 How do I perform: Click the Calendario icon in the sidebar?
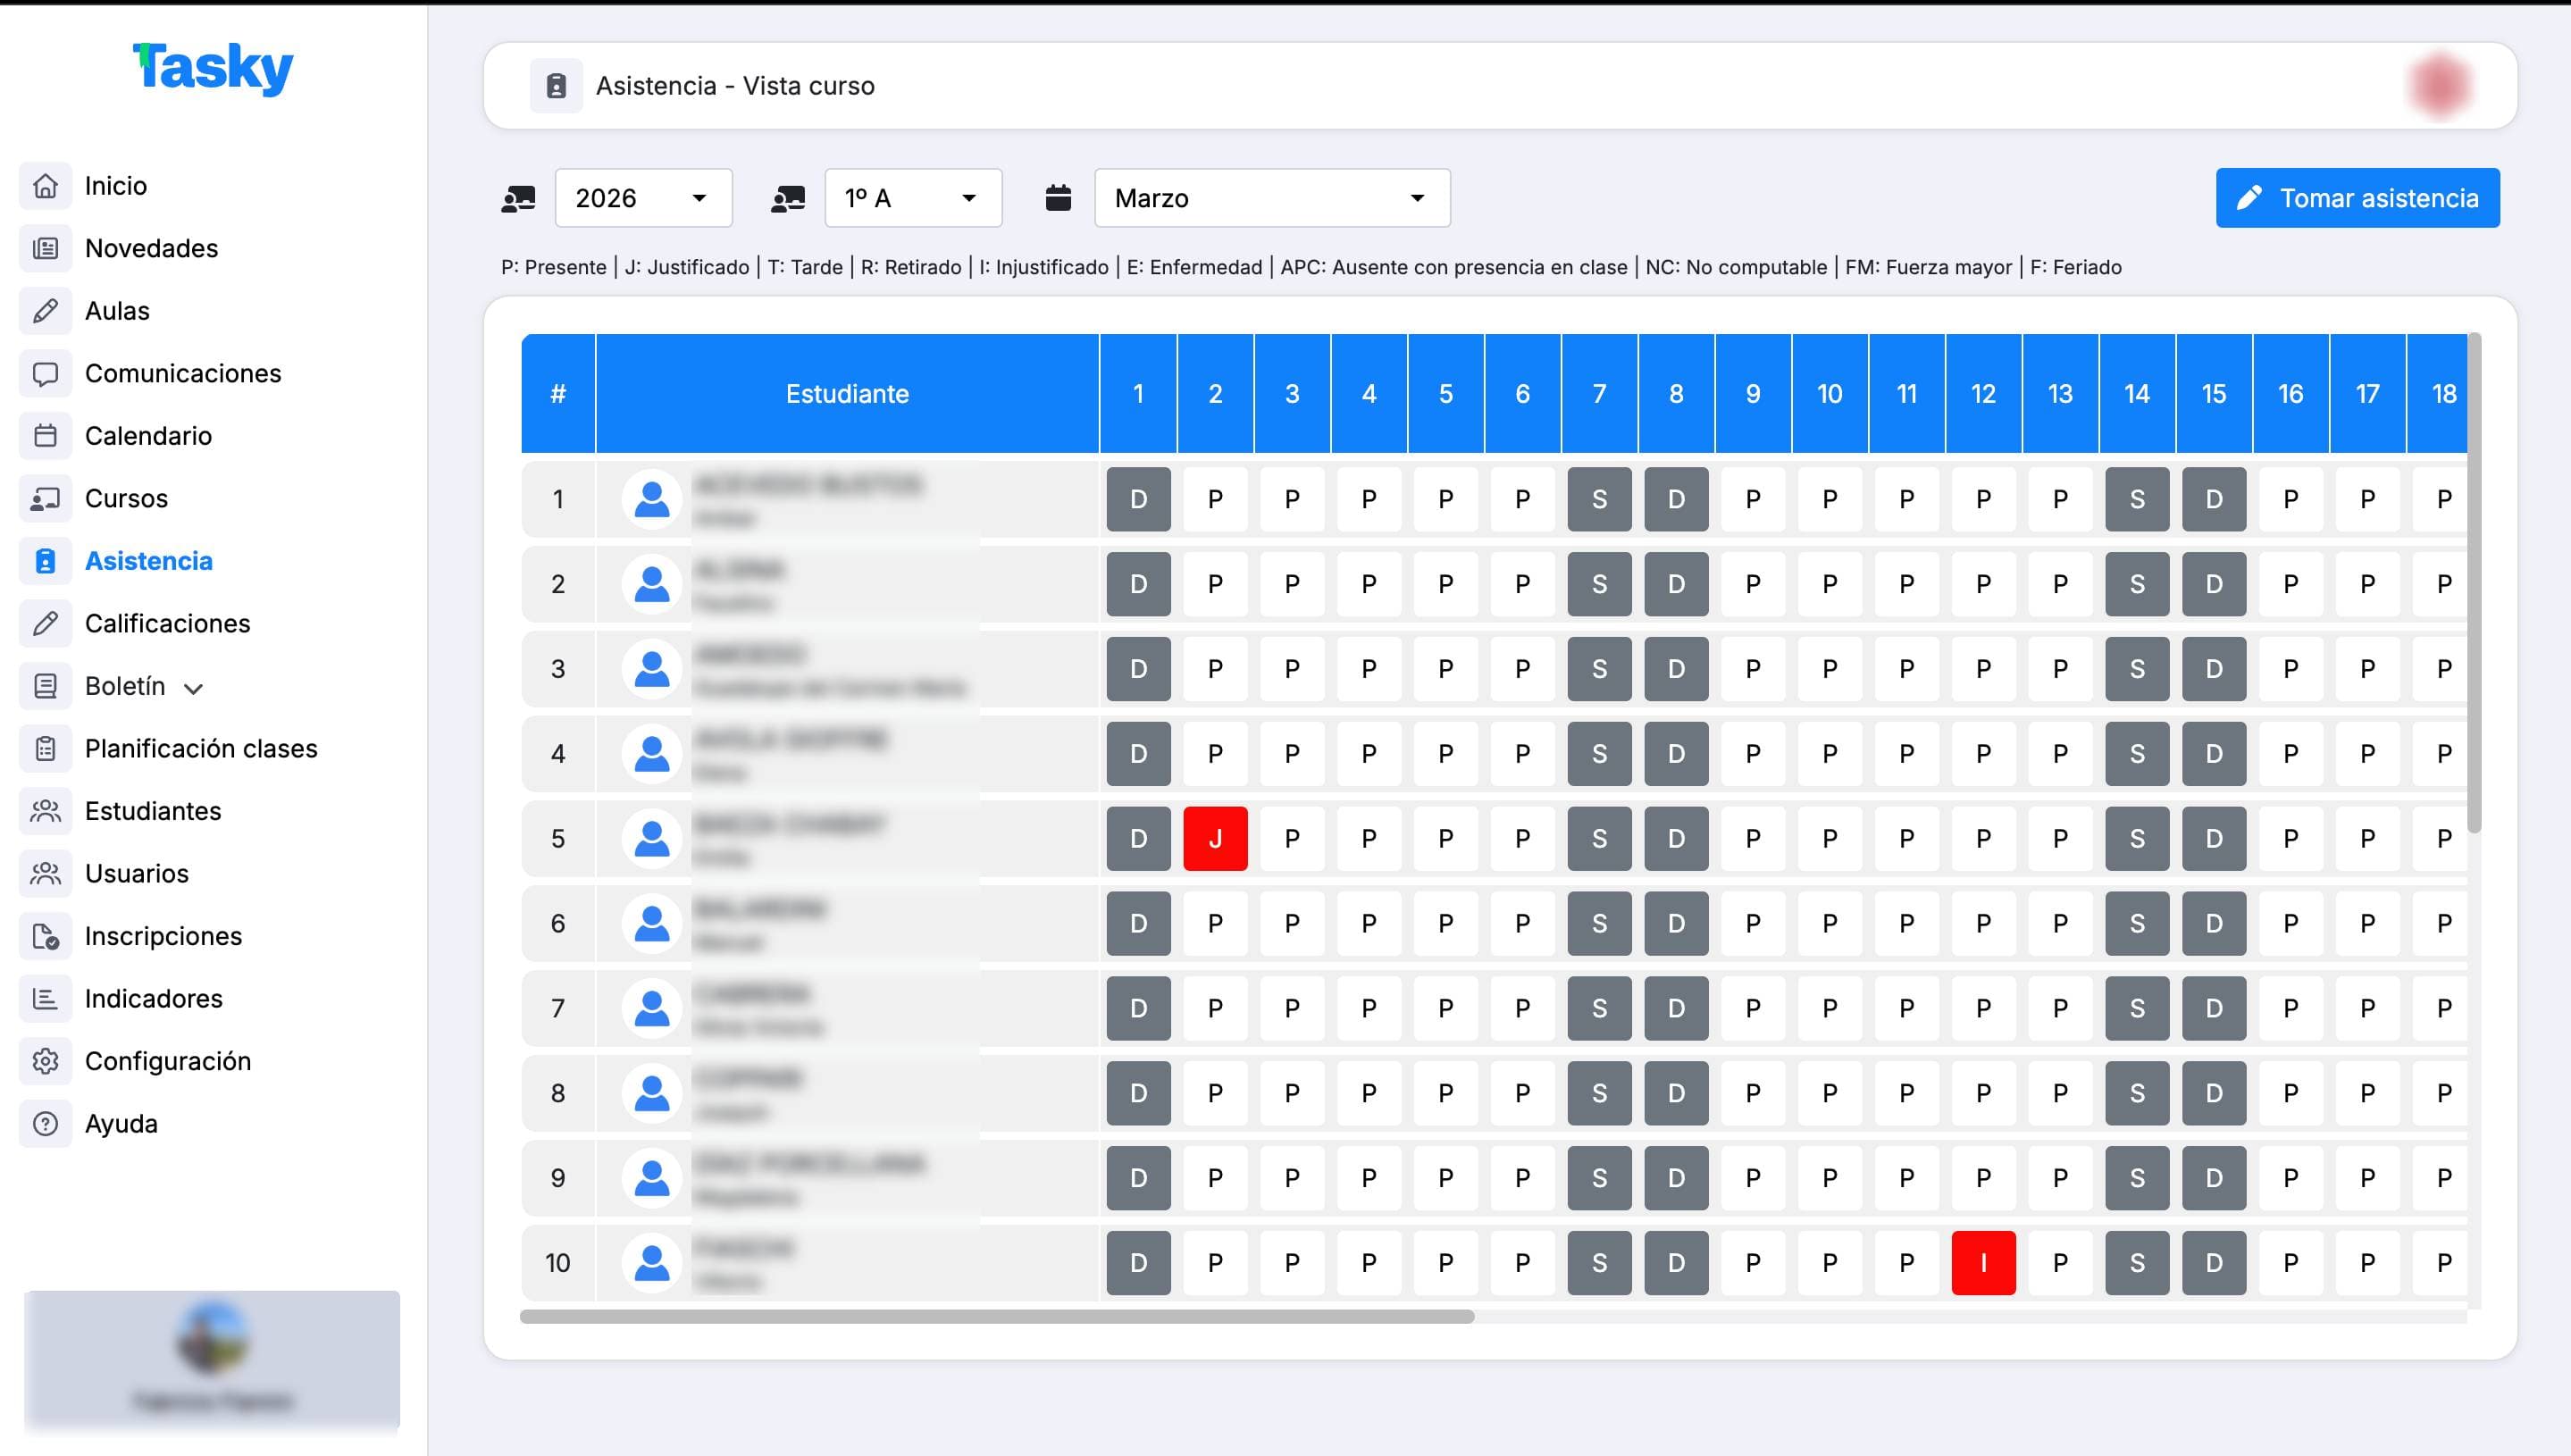(45, 436)
